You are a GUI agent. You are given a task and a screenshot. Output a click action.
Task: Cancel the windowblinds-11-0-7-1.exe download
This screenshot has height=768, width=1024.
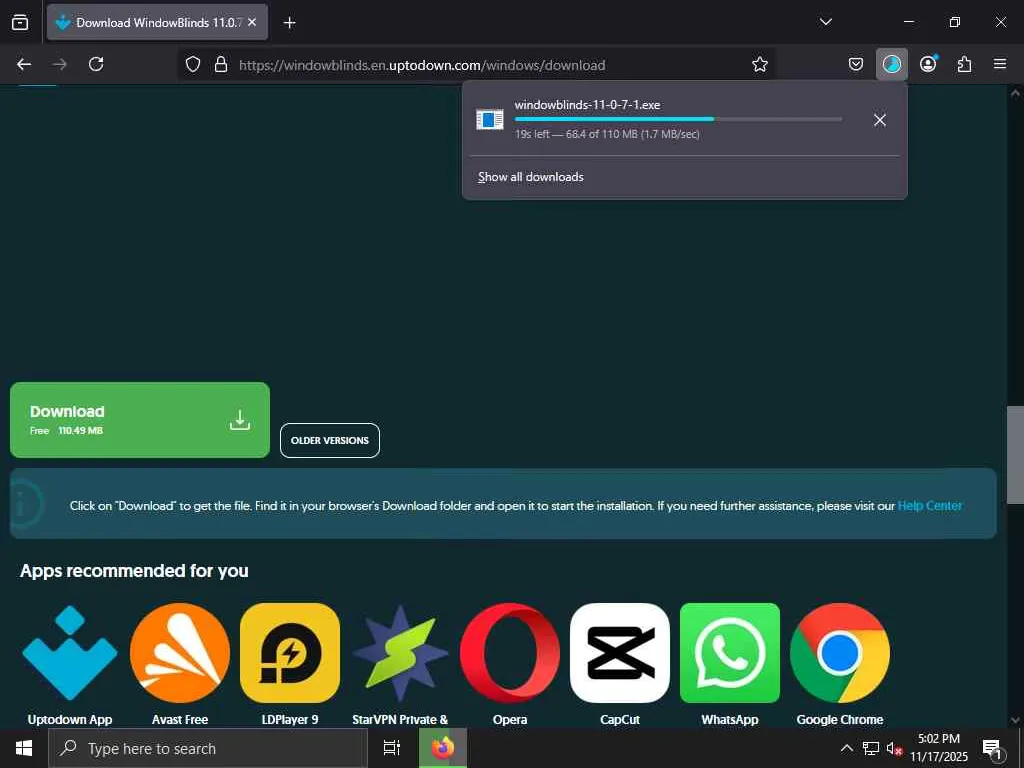tap(880, 120)
